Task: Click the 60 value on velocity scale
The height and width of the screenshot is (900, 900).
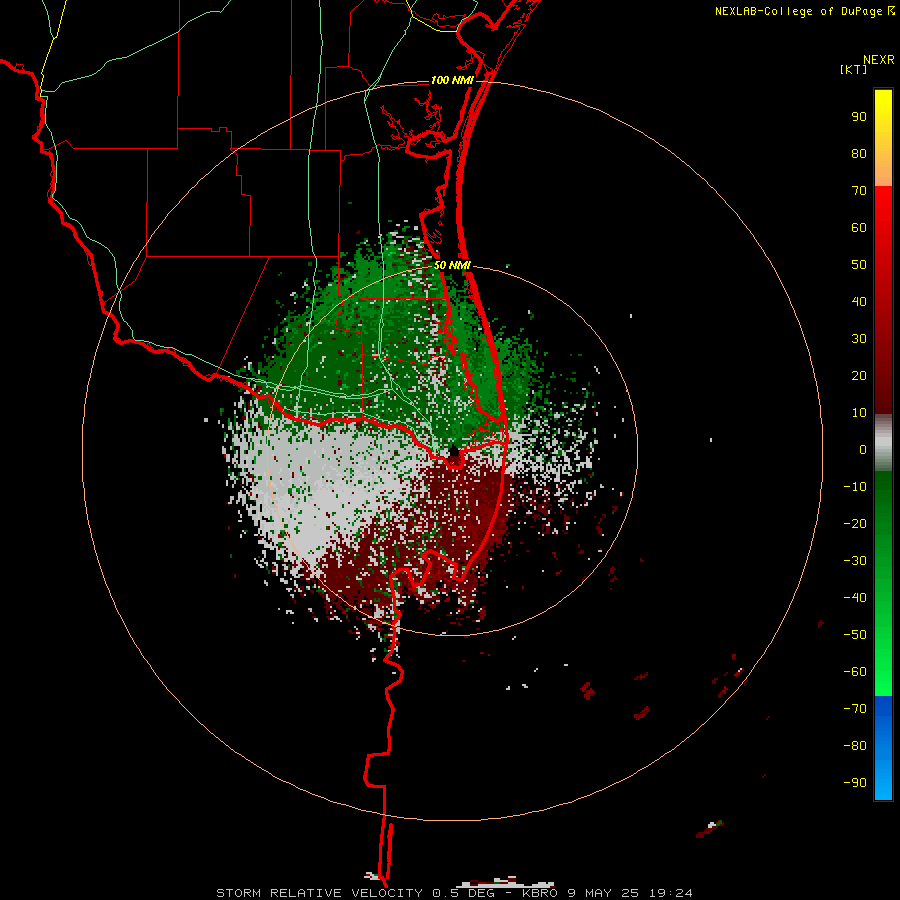Action: pyautogui.click(x=859, y=227)
